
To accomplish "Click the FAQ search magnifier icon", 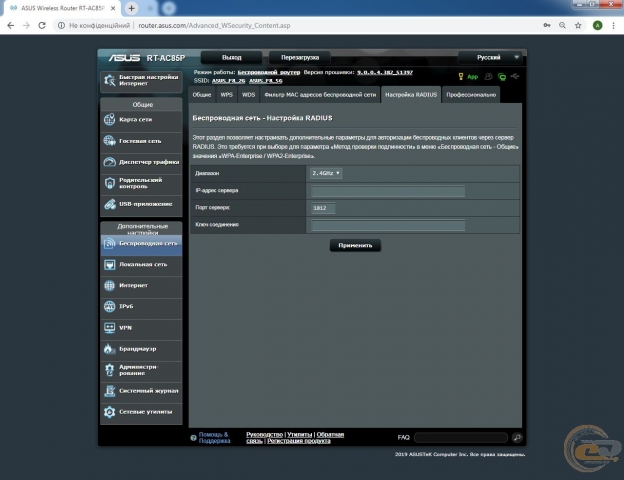I will (517, 438).
